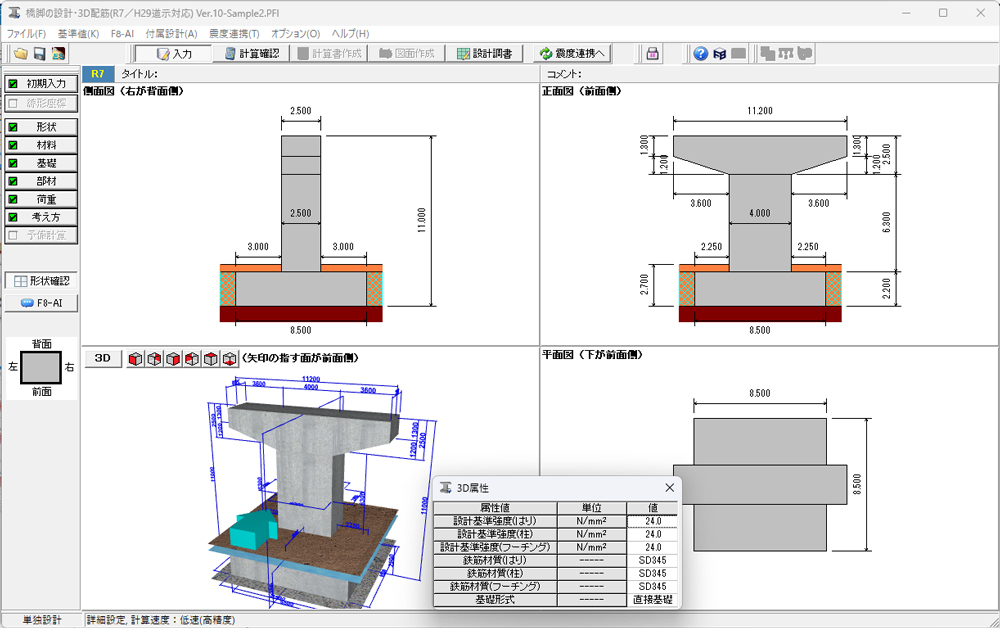Click the open file folder icon
Viewport: 1000px width, 628px height.
pyautogui.click(x=20, y=54)
